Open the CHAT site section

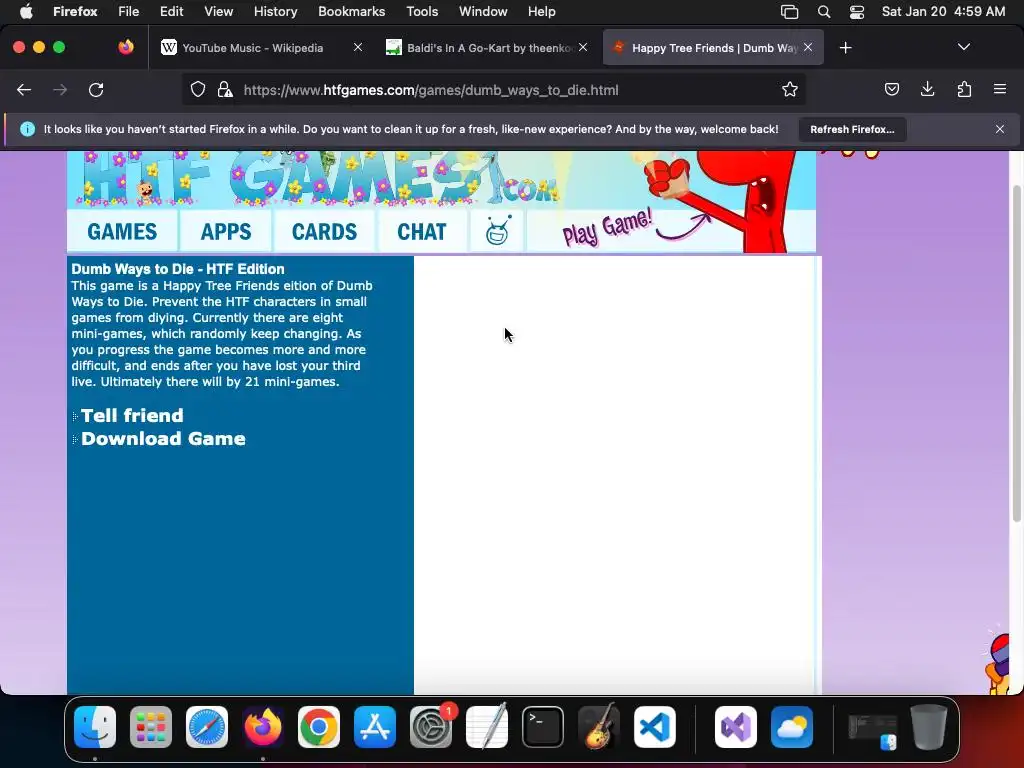click(x=421, y=232)
